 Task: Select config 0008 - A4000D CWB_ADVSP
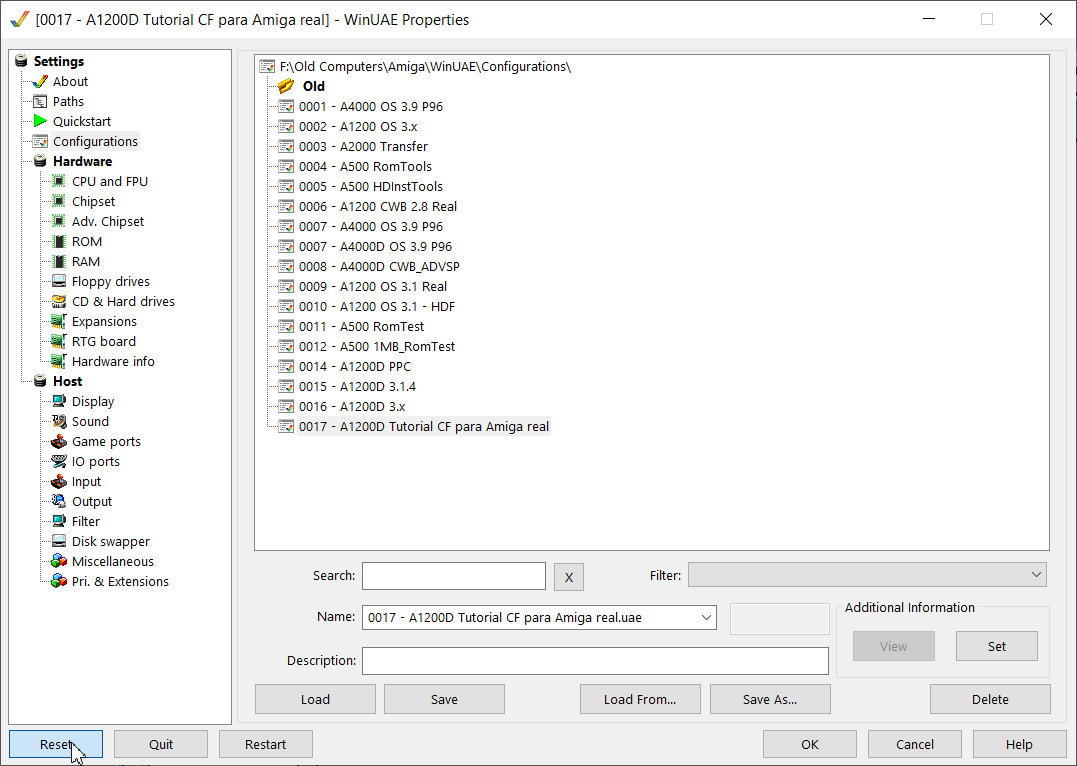pyautogui.click(x=379, y=267)
